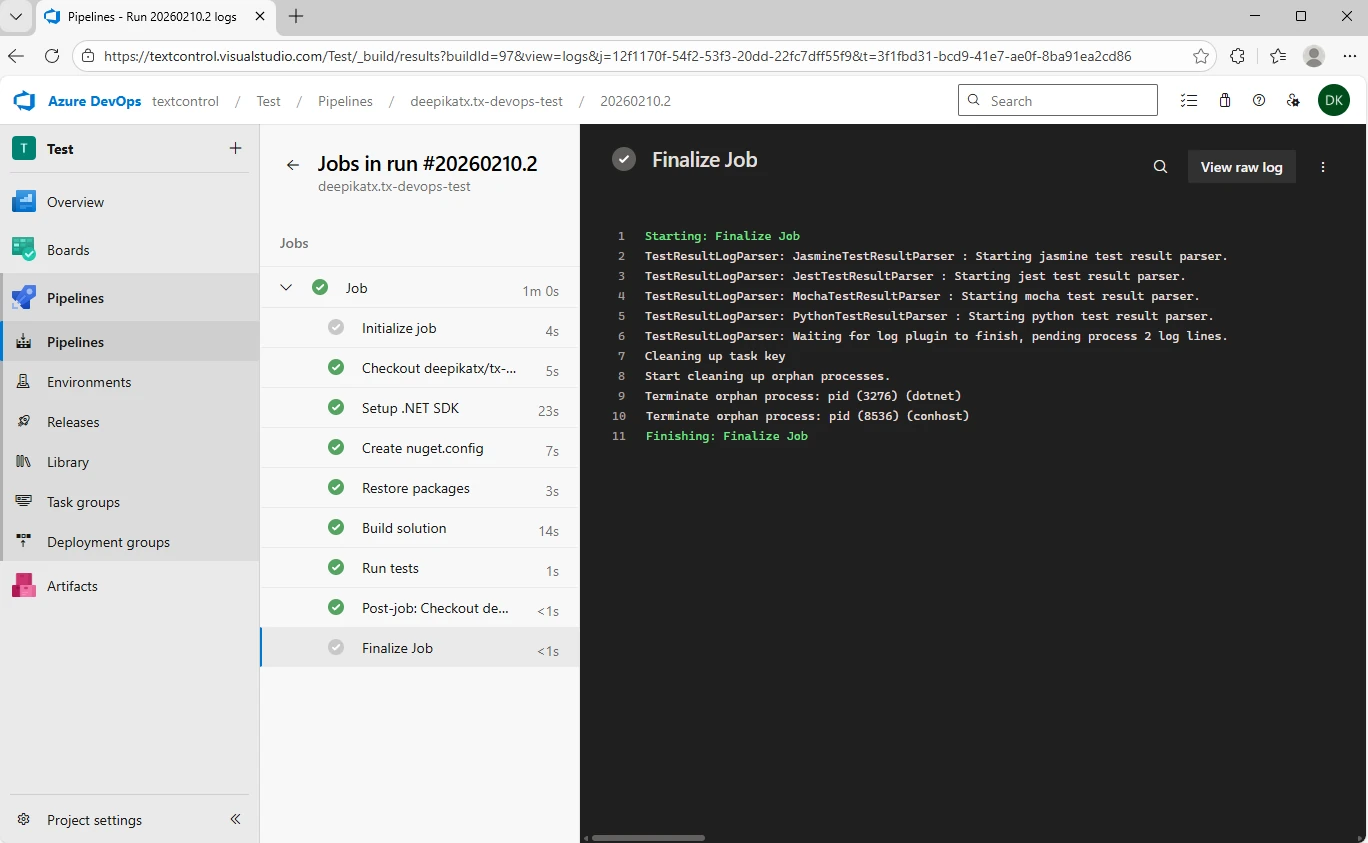1368x843 pixels.
Task: Open the browser tab search dropdown
Action: click(16, 16)
